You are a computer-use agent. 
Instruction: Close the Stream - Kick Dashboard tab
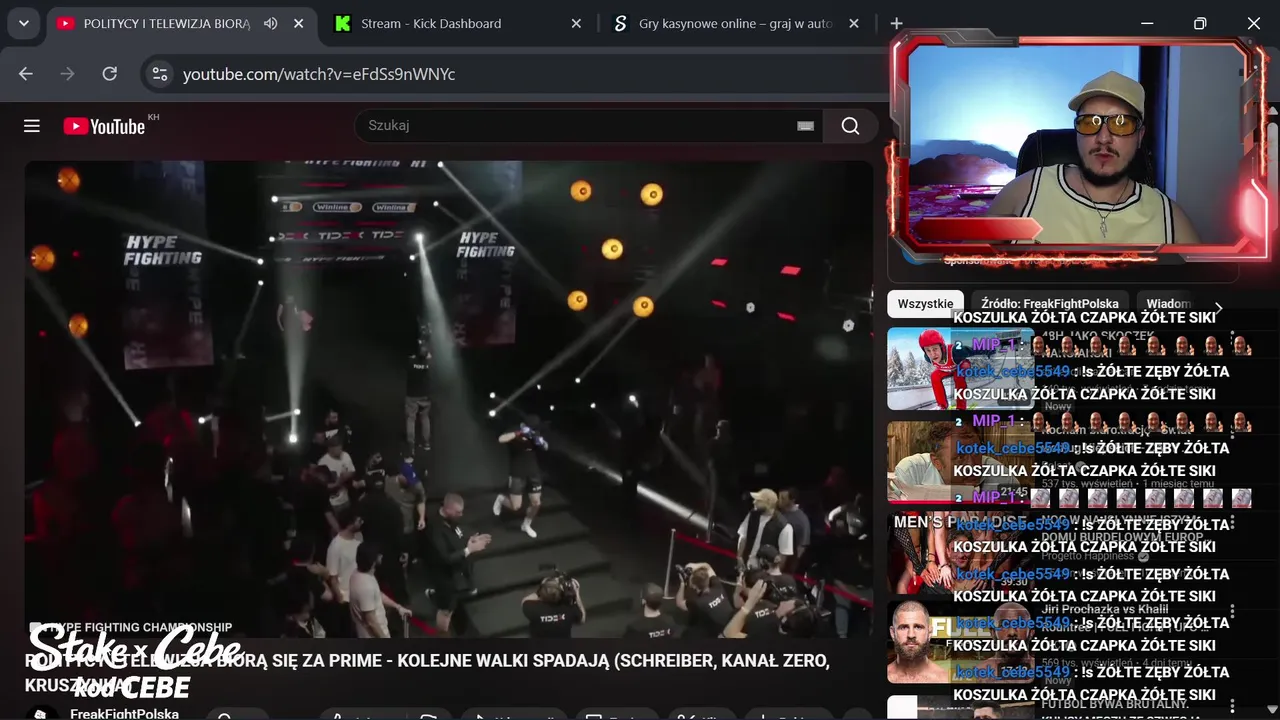point(576,23)
